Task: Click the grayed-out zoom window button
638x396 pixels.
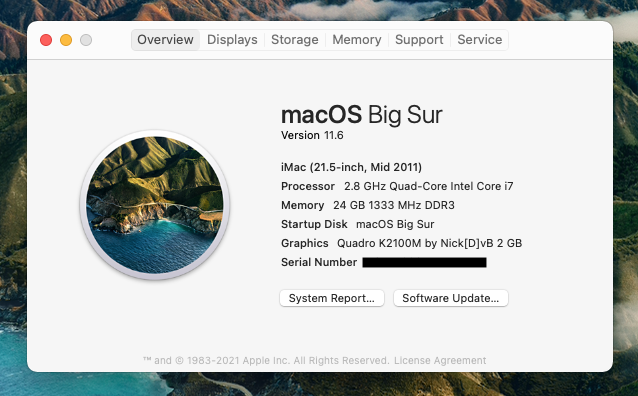Action: 86,40
